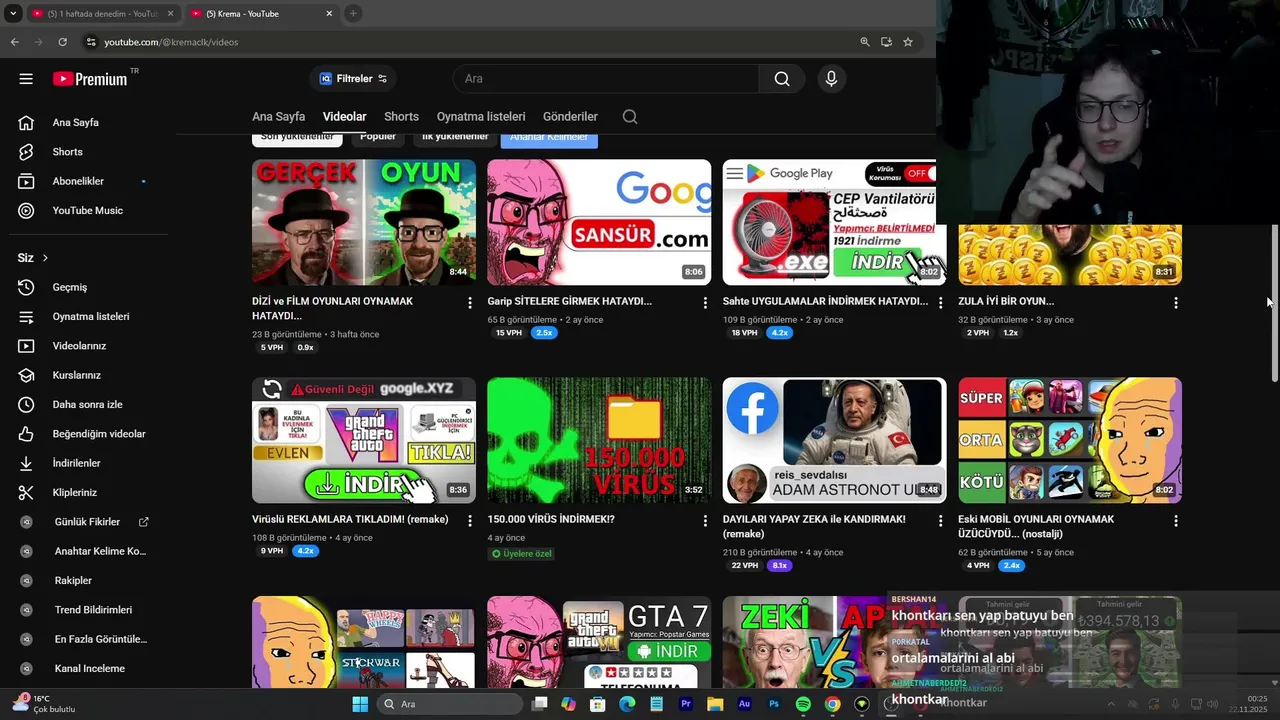
Task: Select the Videolar channel tab
Action: [344, 117]
